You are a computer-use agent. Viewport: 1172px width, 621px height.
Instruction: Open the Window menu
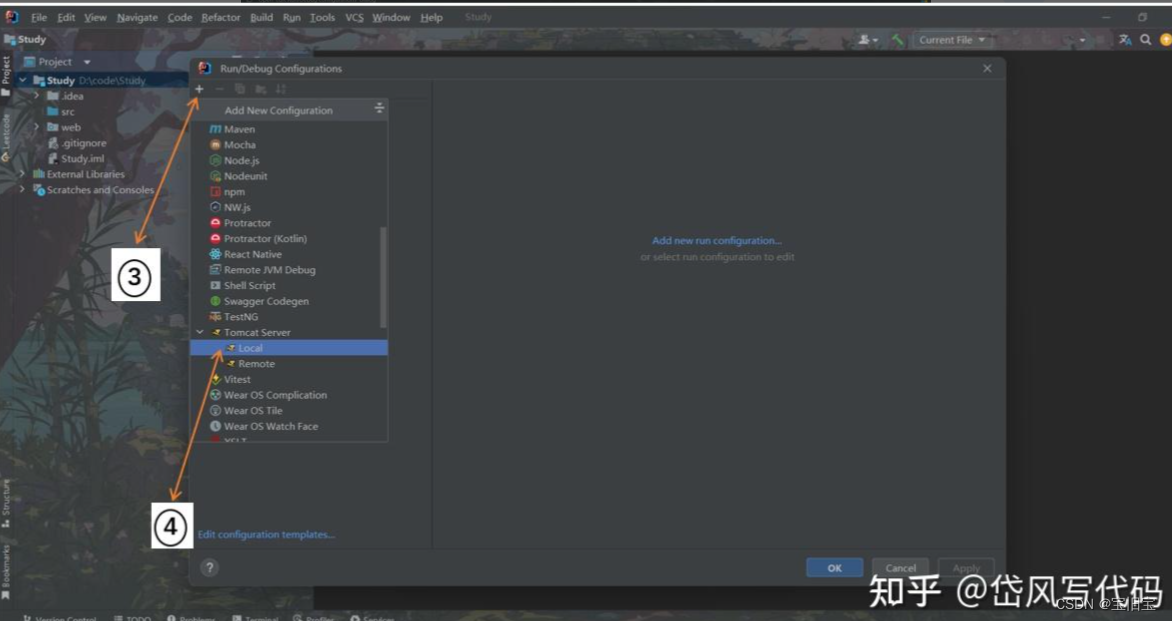(391, 17)
